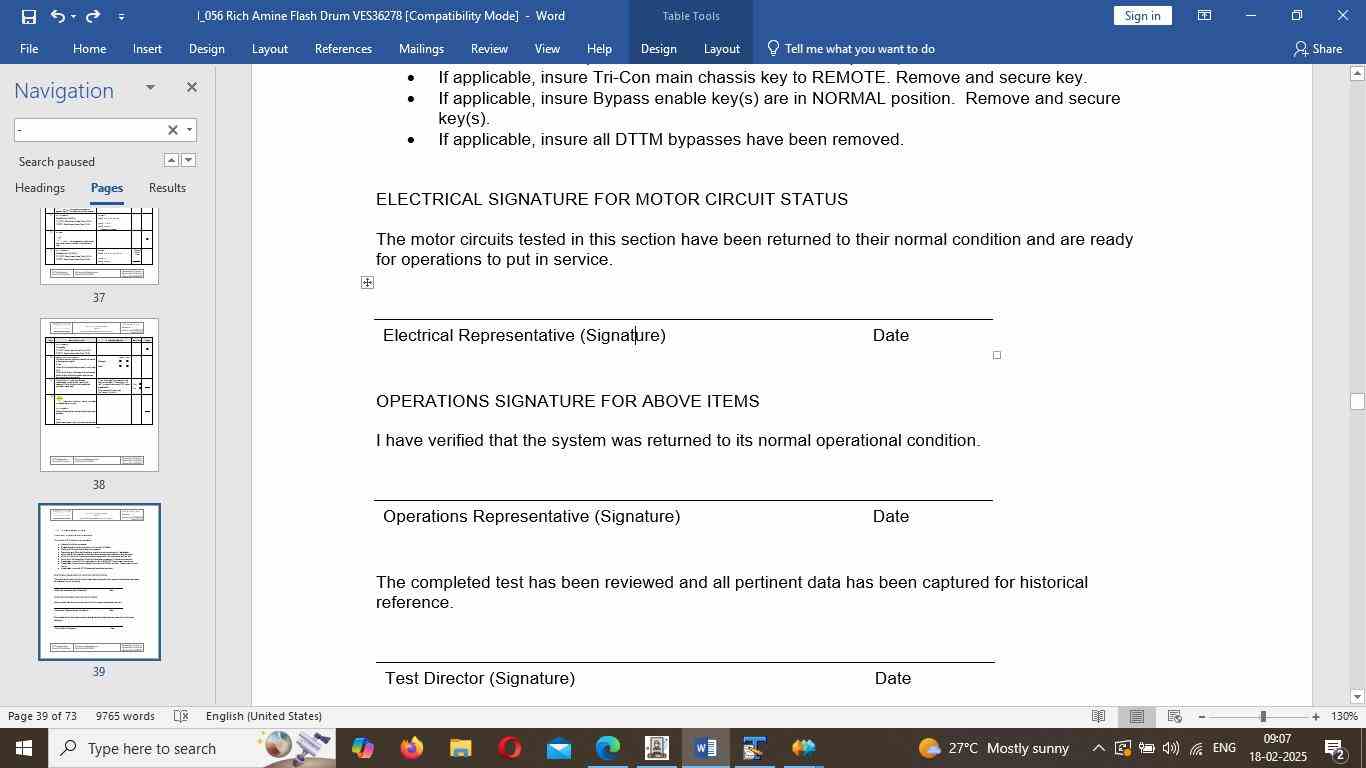Click the Sign in button
1366x768 pixels.
(x=1142, y=16)
